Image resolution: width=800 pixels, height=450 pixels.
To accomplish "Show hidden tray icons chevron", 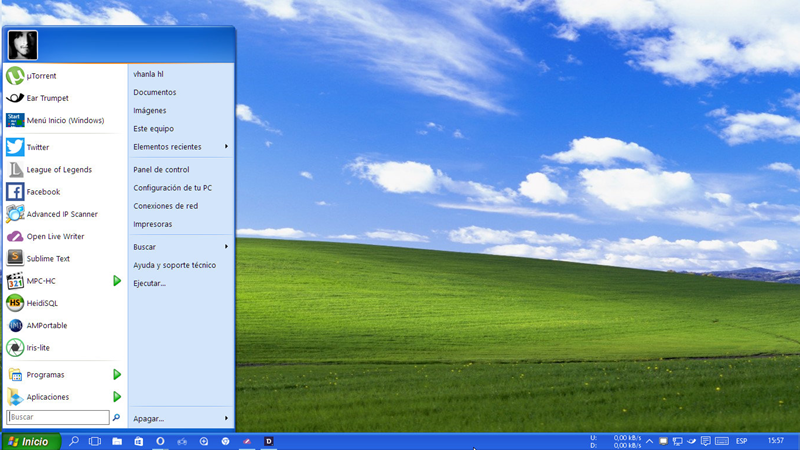I will pyautogui.click(x=649, y=441).
